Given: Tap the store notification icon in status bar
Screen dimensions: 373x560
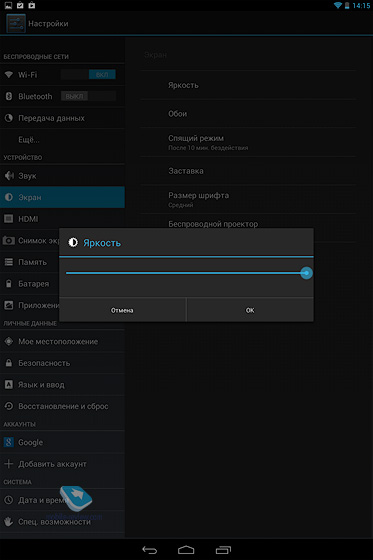Looking at the screenshot, I should [32, 5].
